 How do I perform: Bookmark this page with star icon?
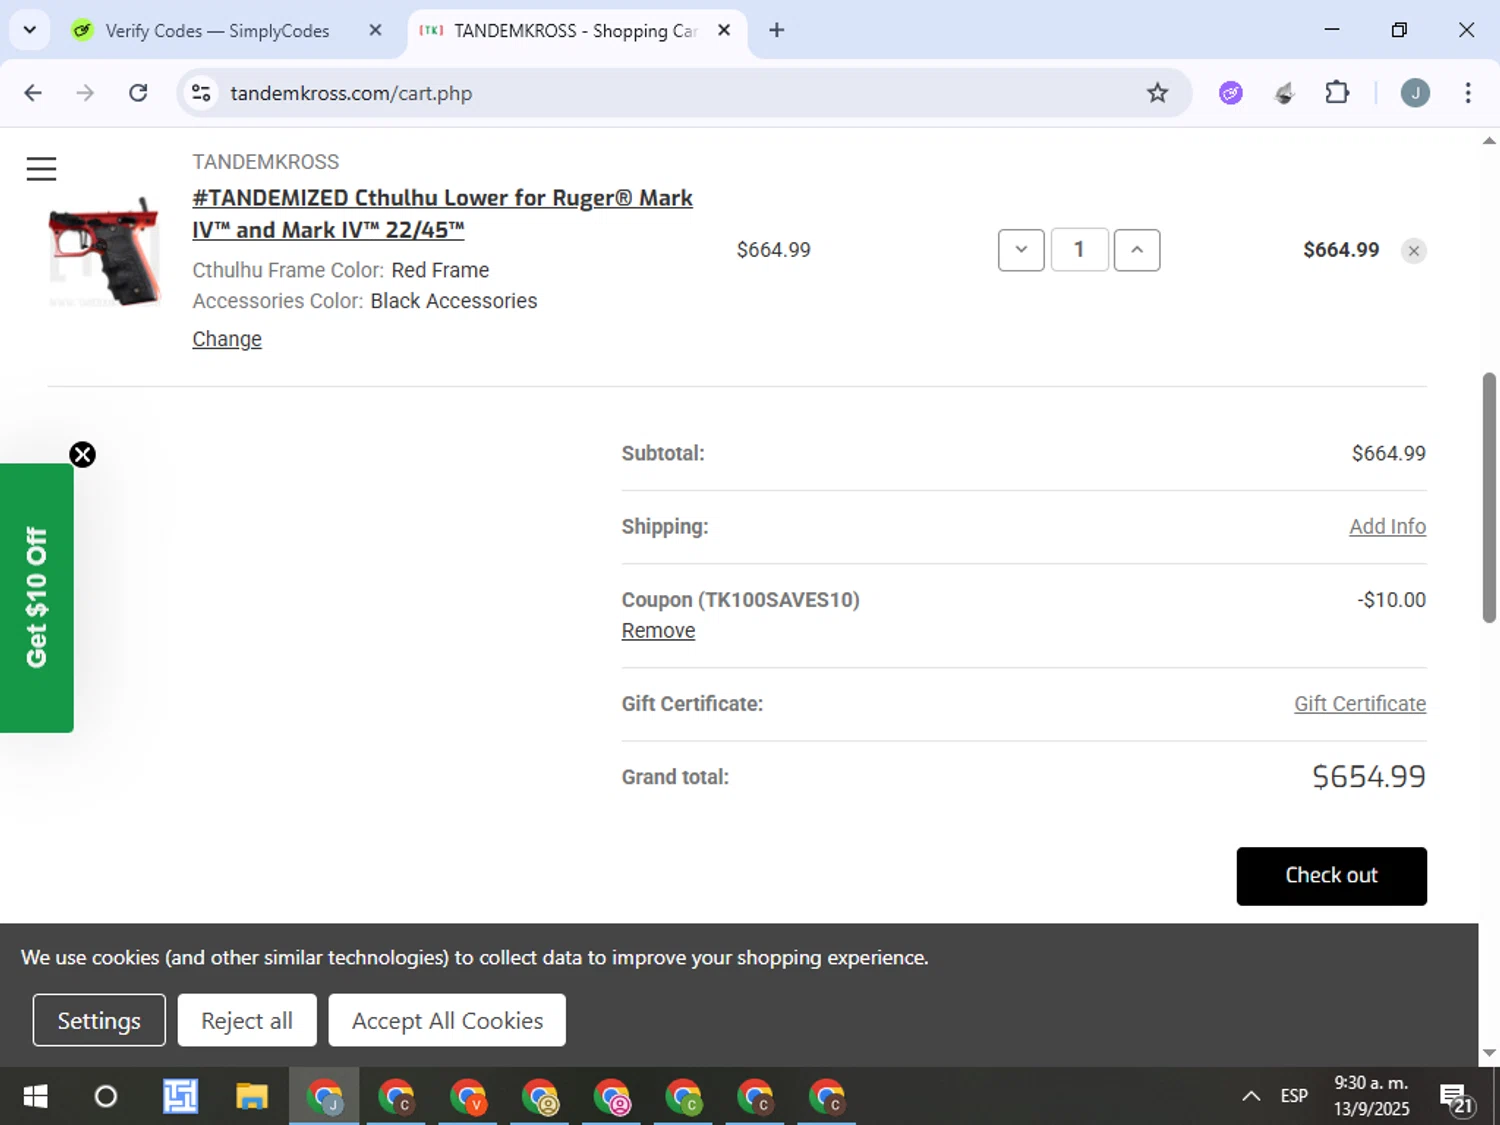(1157, 93)
